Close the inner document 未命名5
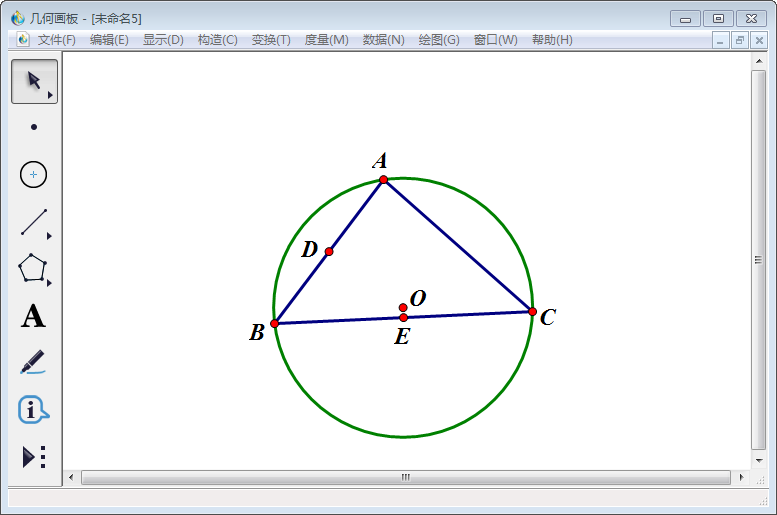This screenshot has width=777, height=515. click(759, 40)
